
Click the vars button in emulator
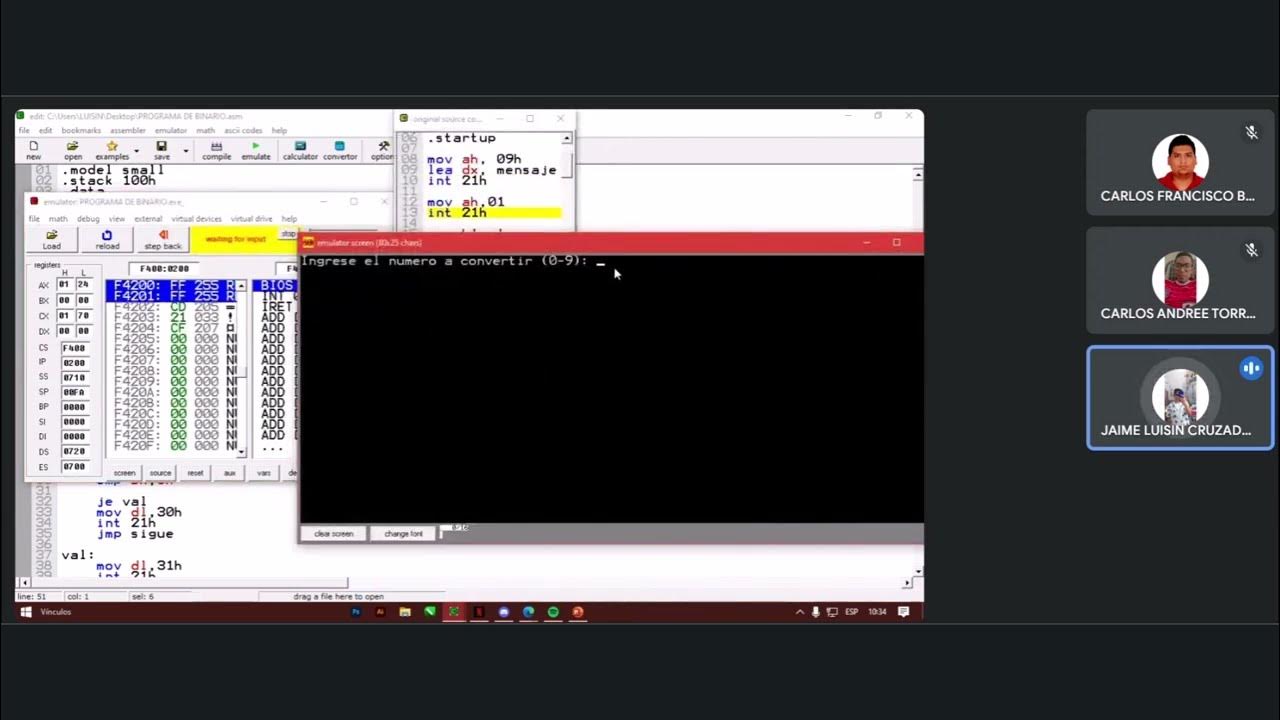[x=264, y=473]
